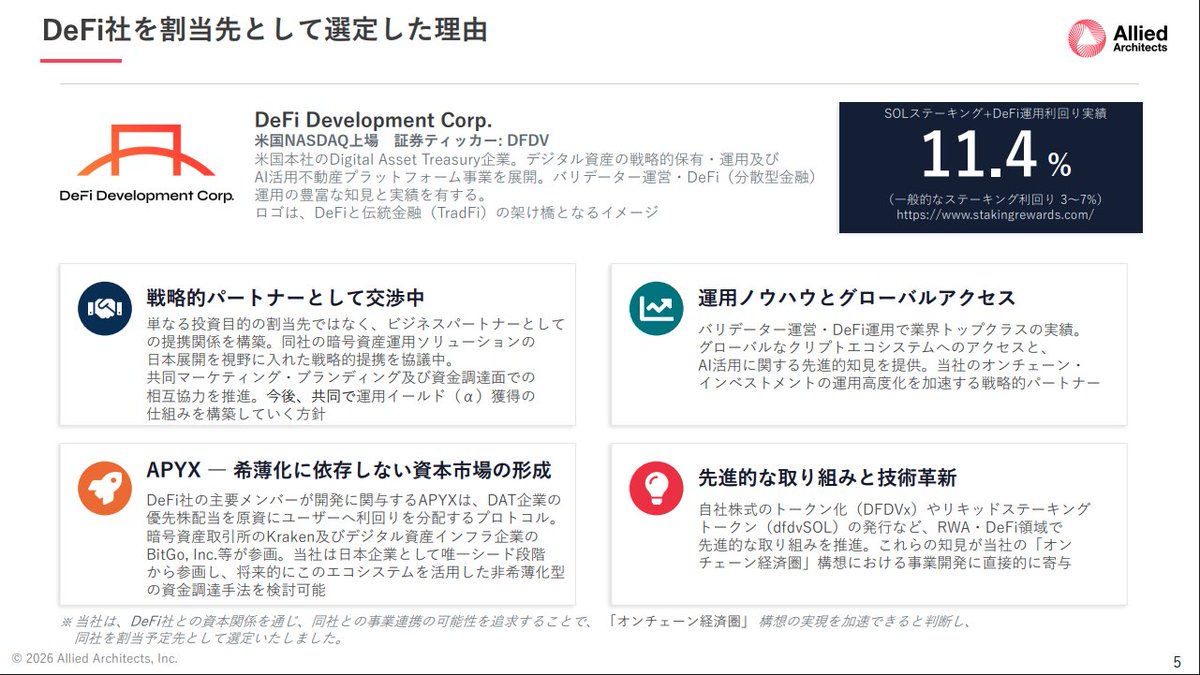Click the line beginning 自社株式のトークン化（DFDVx）
The height and width of the screenshot is (675, 1200).
(894, 509)
